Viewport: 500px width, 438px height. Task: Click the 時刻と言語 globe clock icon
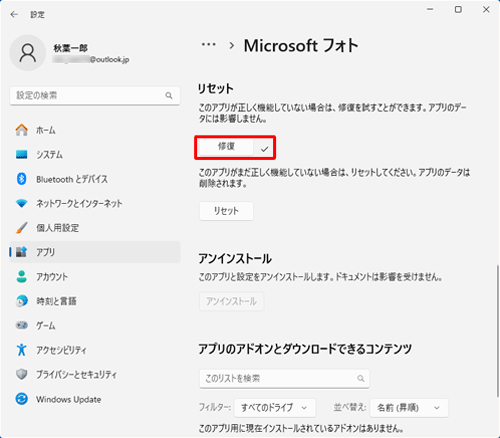(22, 301)
